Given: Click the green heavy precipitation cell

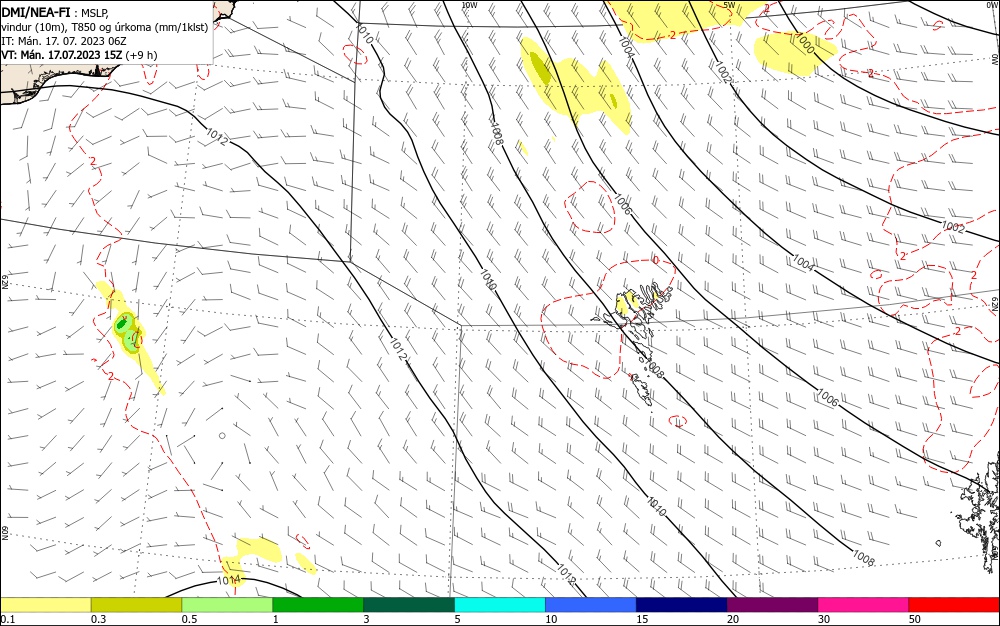Looking at the screenshot, I should point(121,323).
